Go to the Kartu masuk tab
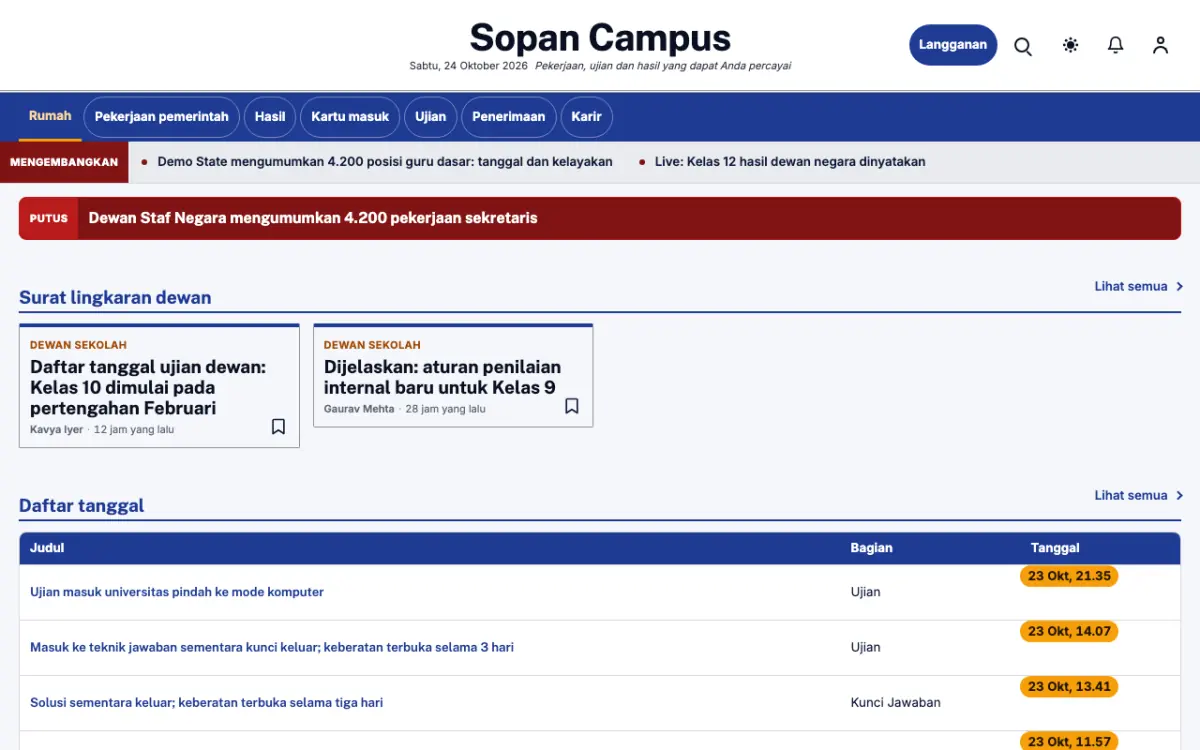The image size is (1200, 750). [350, 117]
